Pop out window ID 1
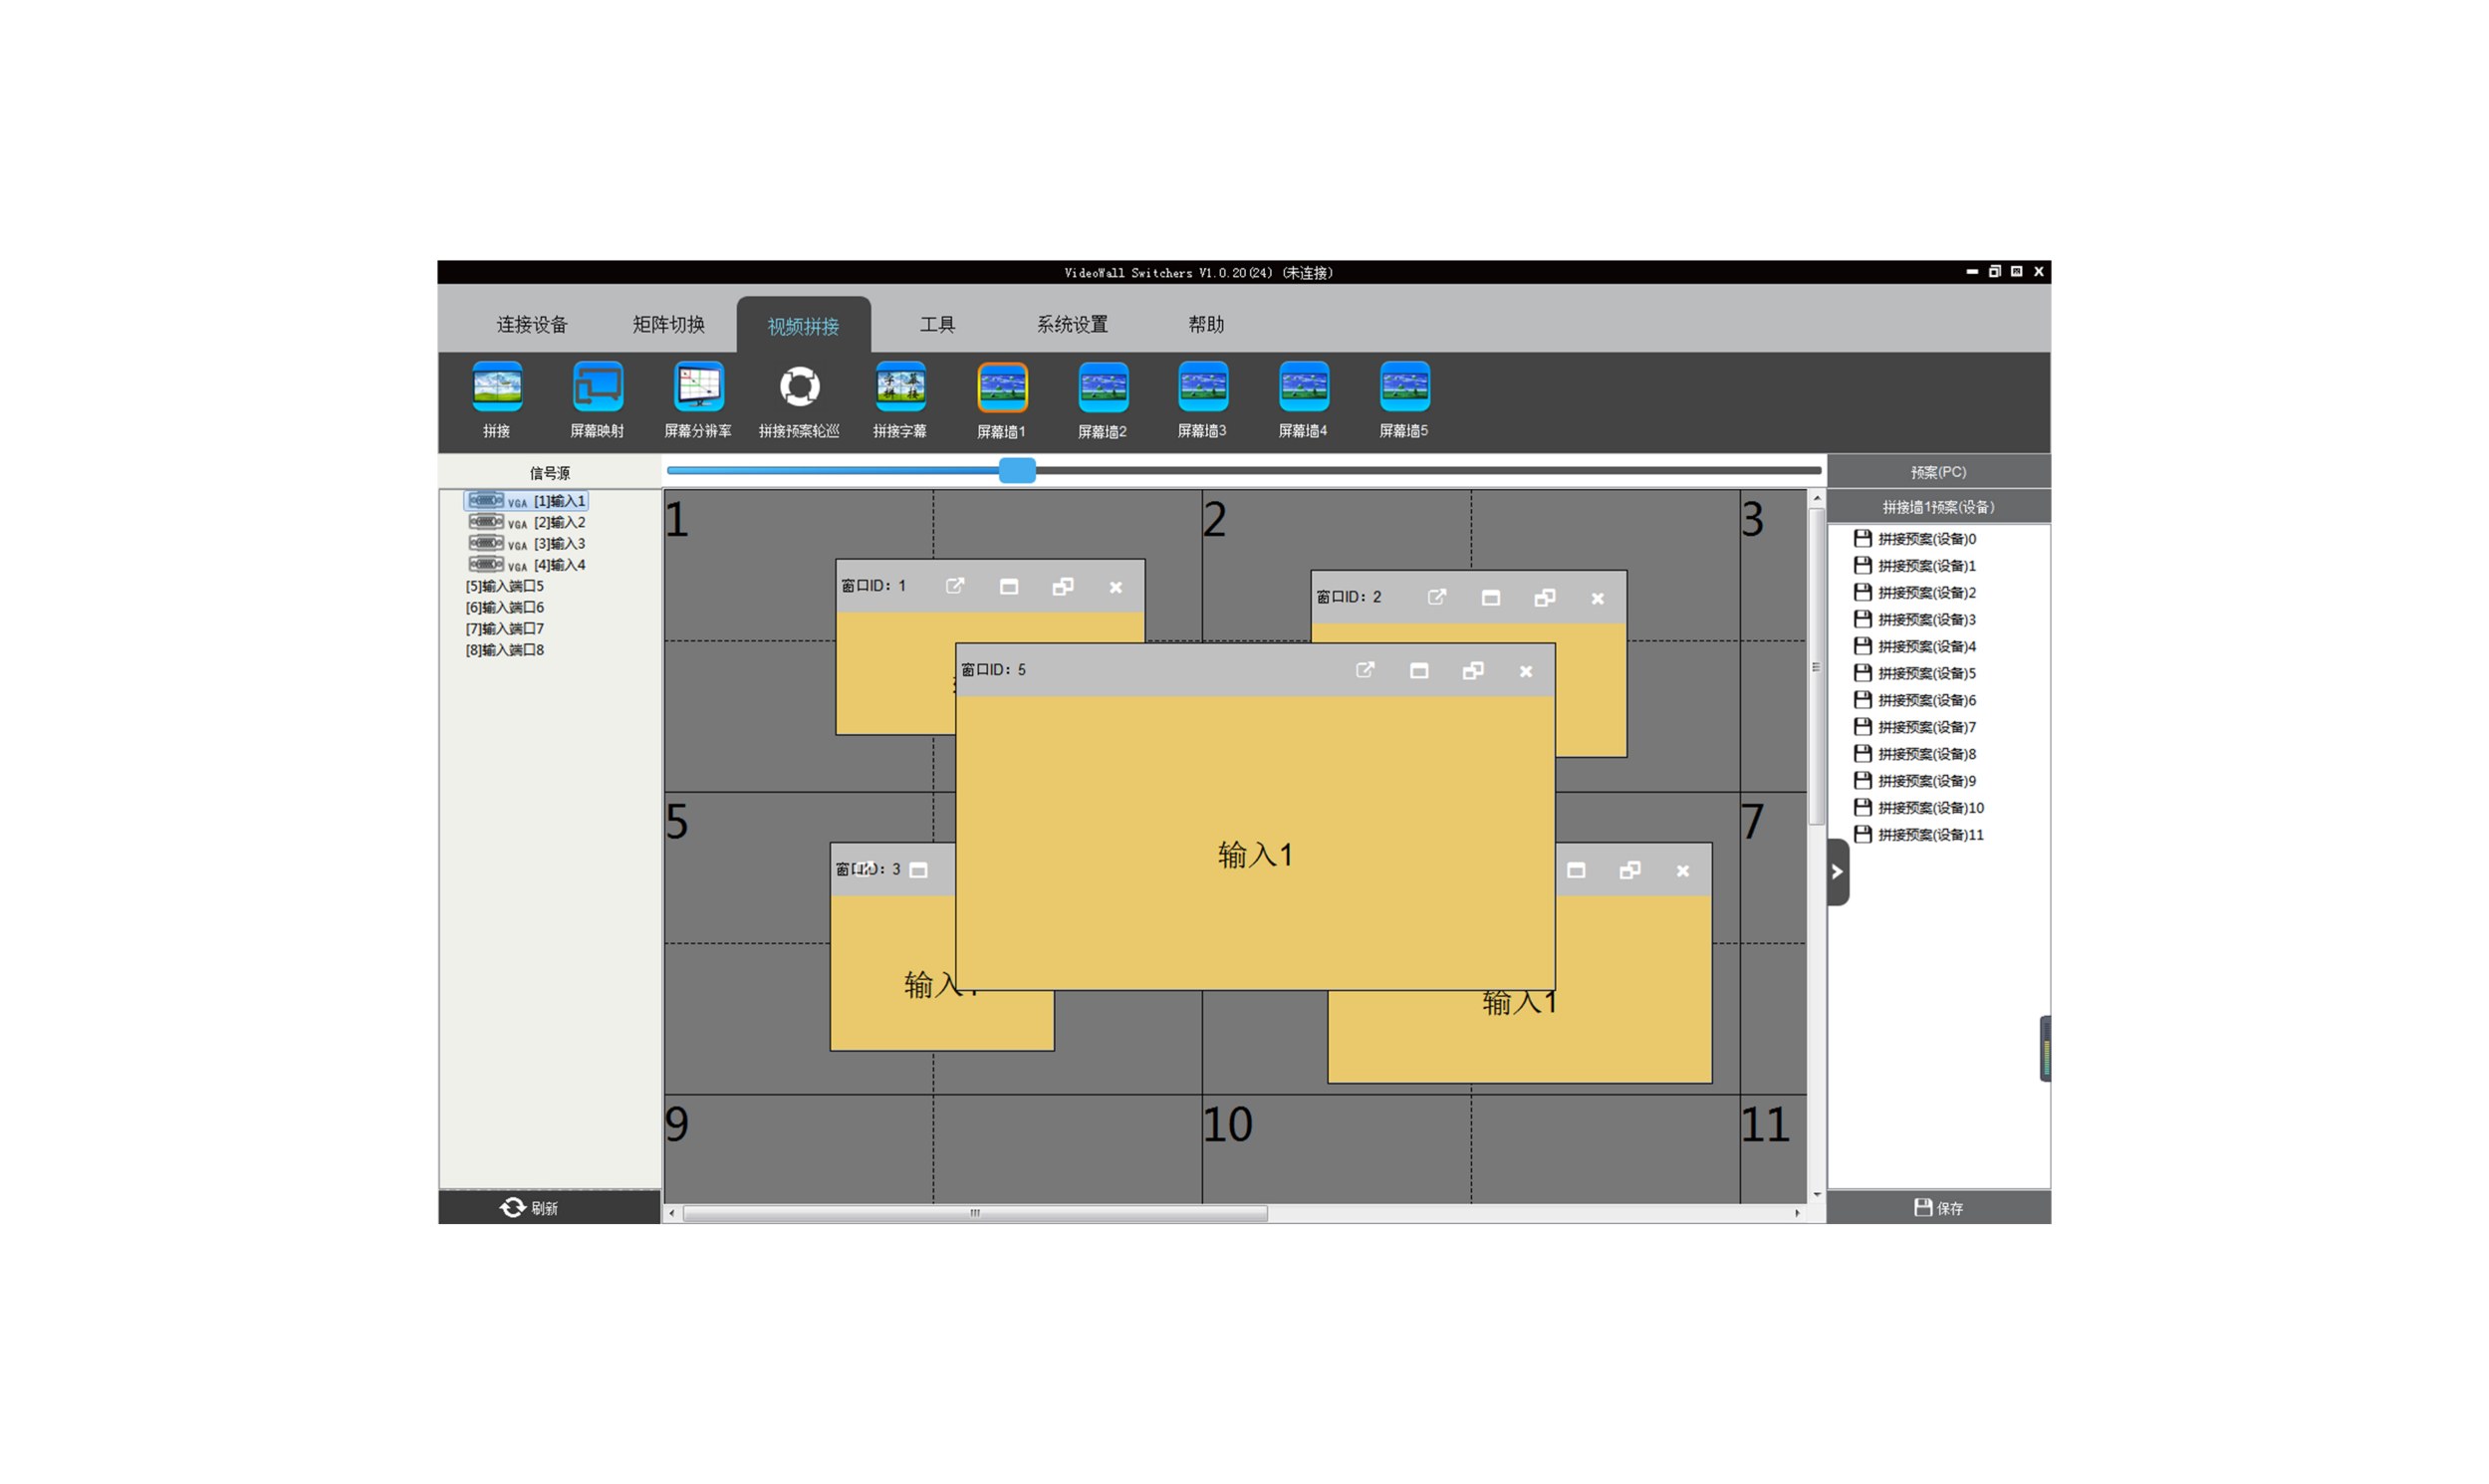2489x1484 pixels. [955, 586]
